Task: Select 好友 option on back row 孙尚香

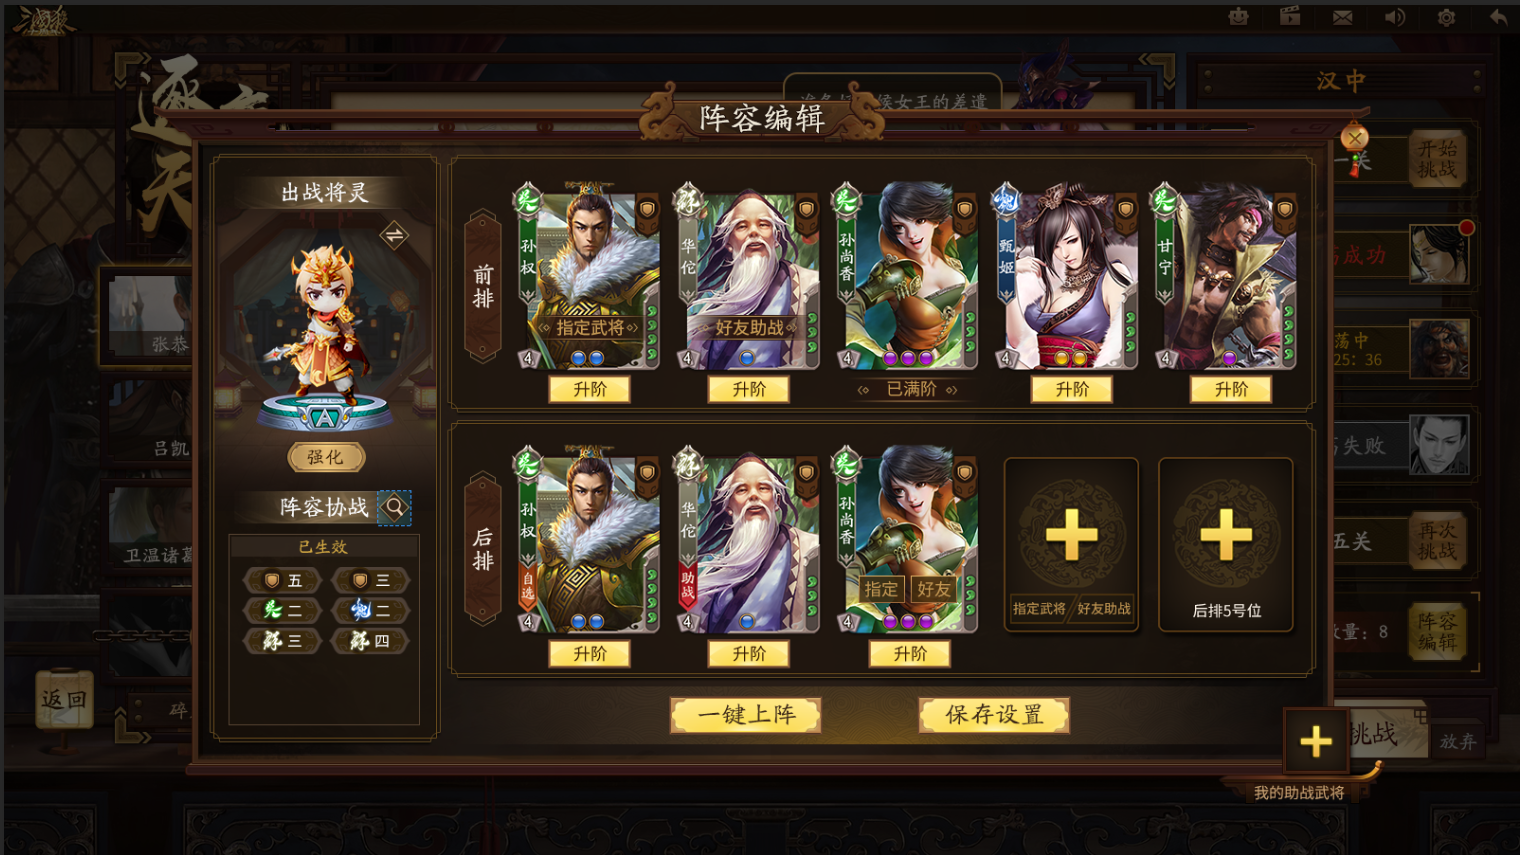Action: point(934,589)
